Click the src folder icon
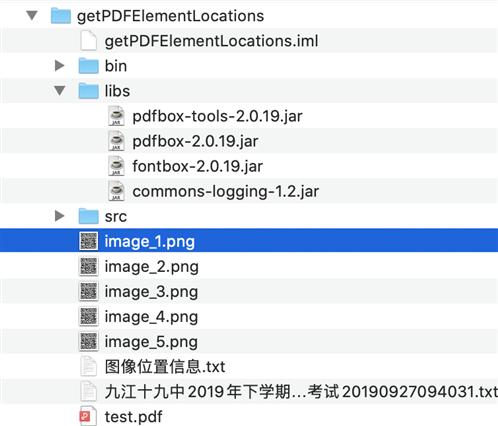The height and width of the screenshot is (426, 498). (x=89, y=216)
